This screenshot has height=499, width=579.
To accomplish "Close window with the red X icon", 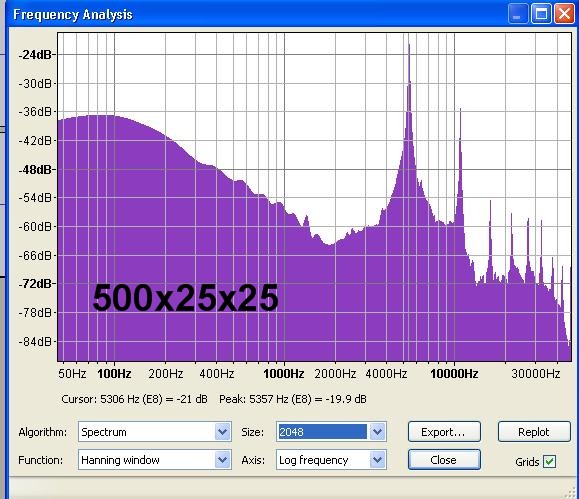I will [565, 14].
